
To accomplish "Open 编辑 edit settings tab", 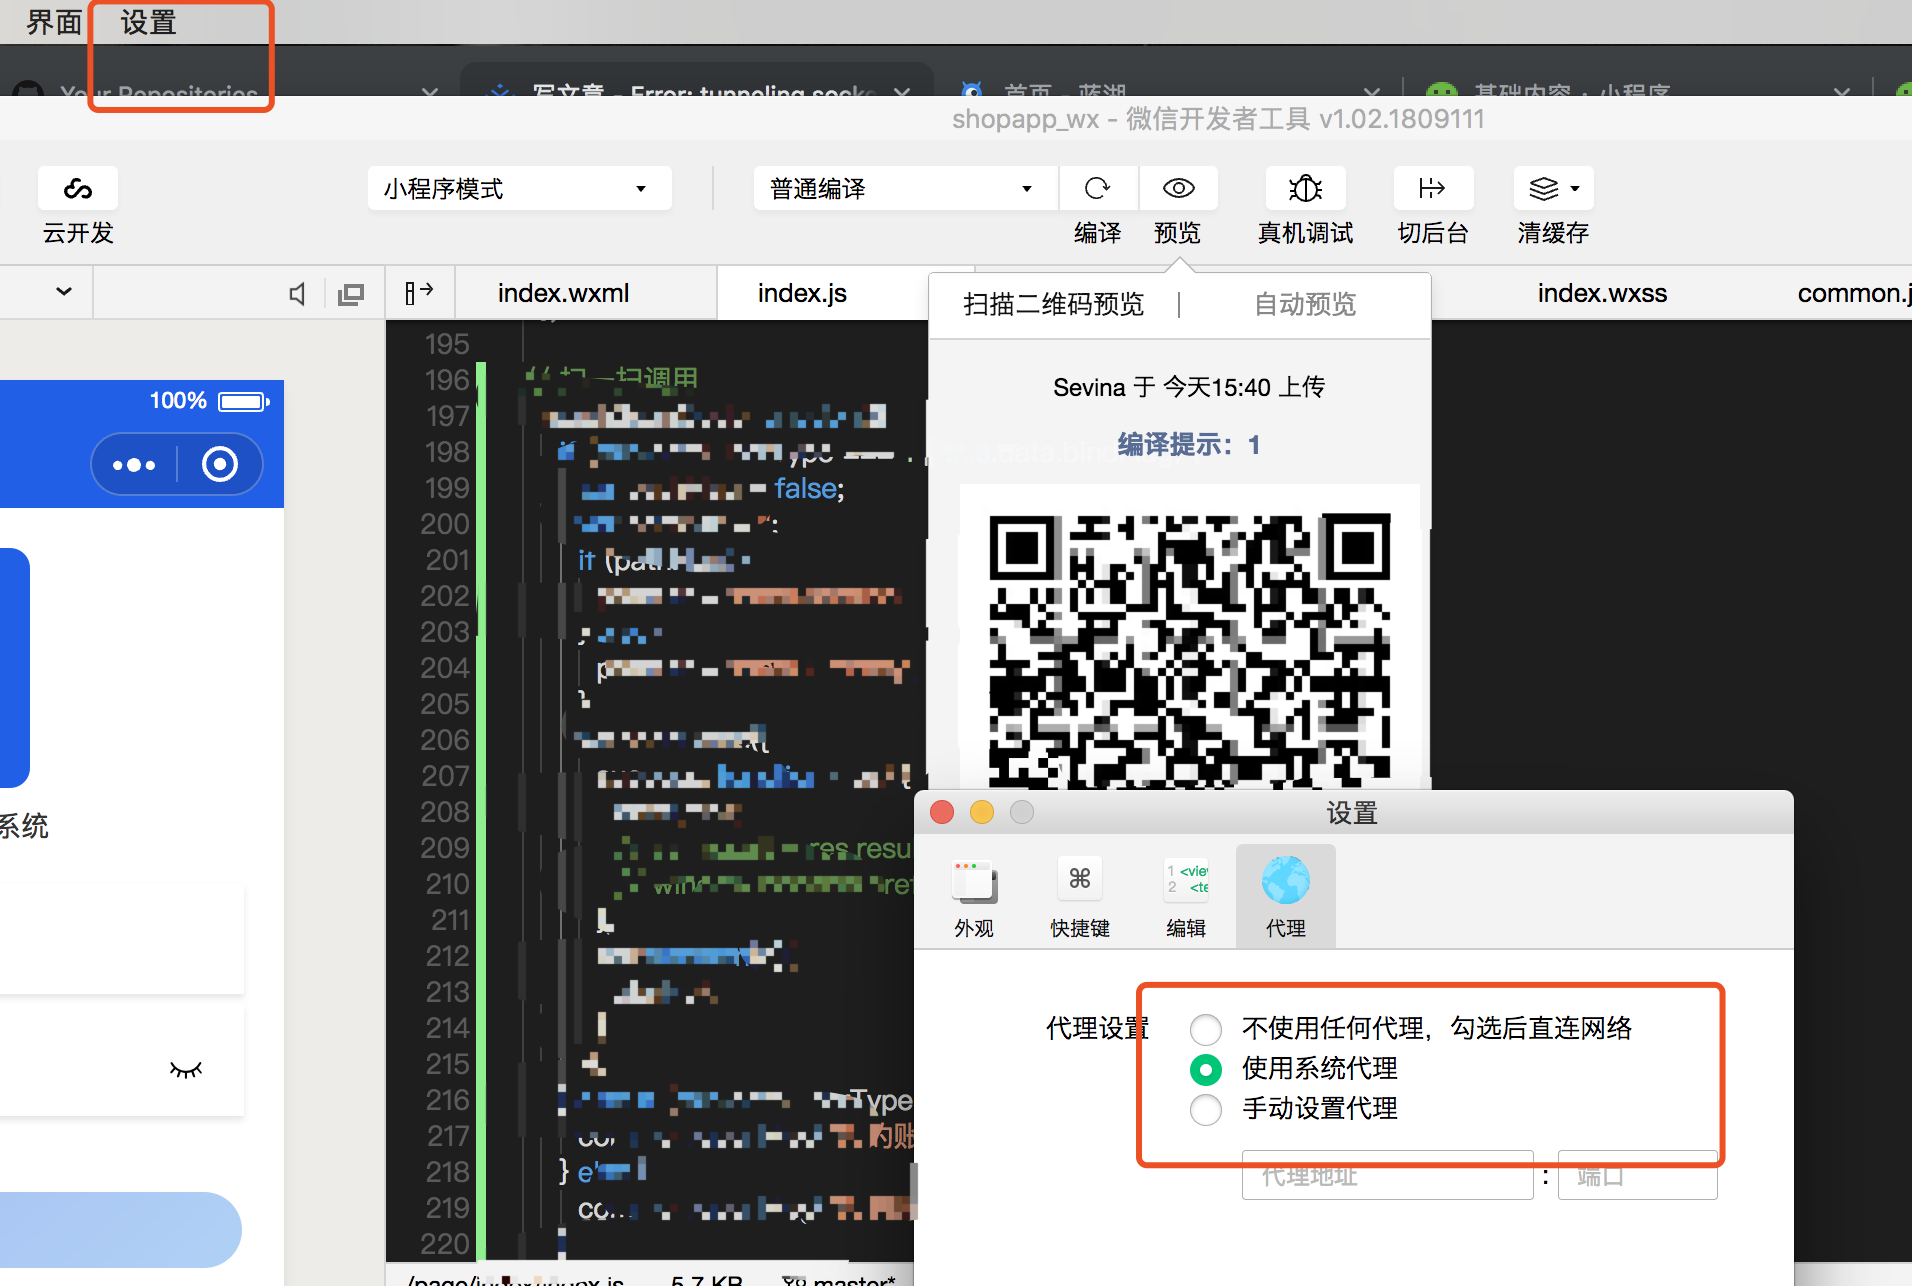I will click(1186, 897).
